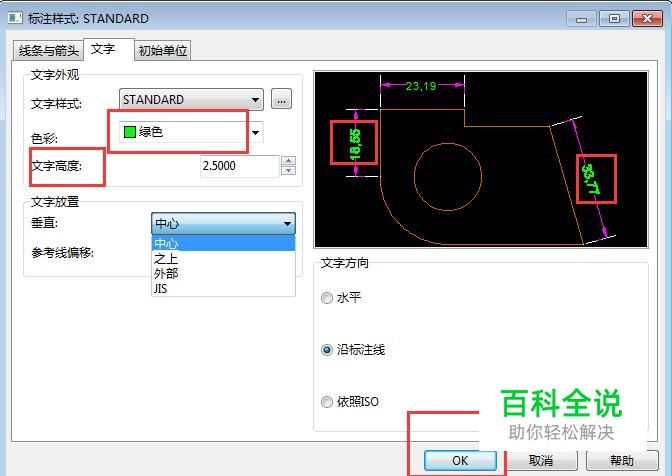Open the 文字样式 STANDARD dropdown
This screenshot has width=672, height=476.
click(191, 100)
